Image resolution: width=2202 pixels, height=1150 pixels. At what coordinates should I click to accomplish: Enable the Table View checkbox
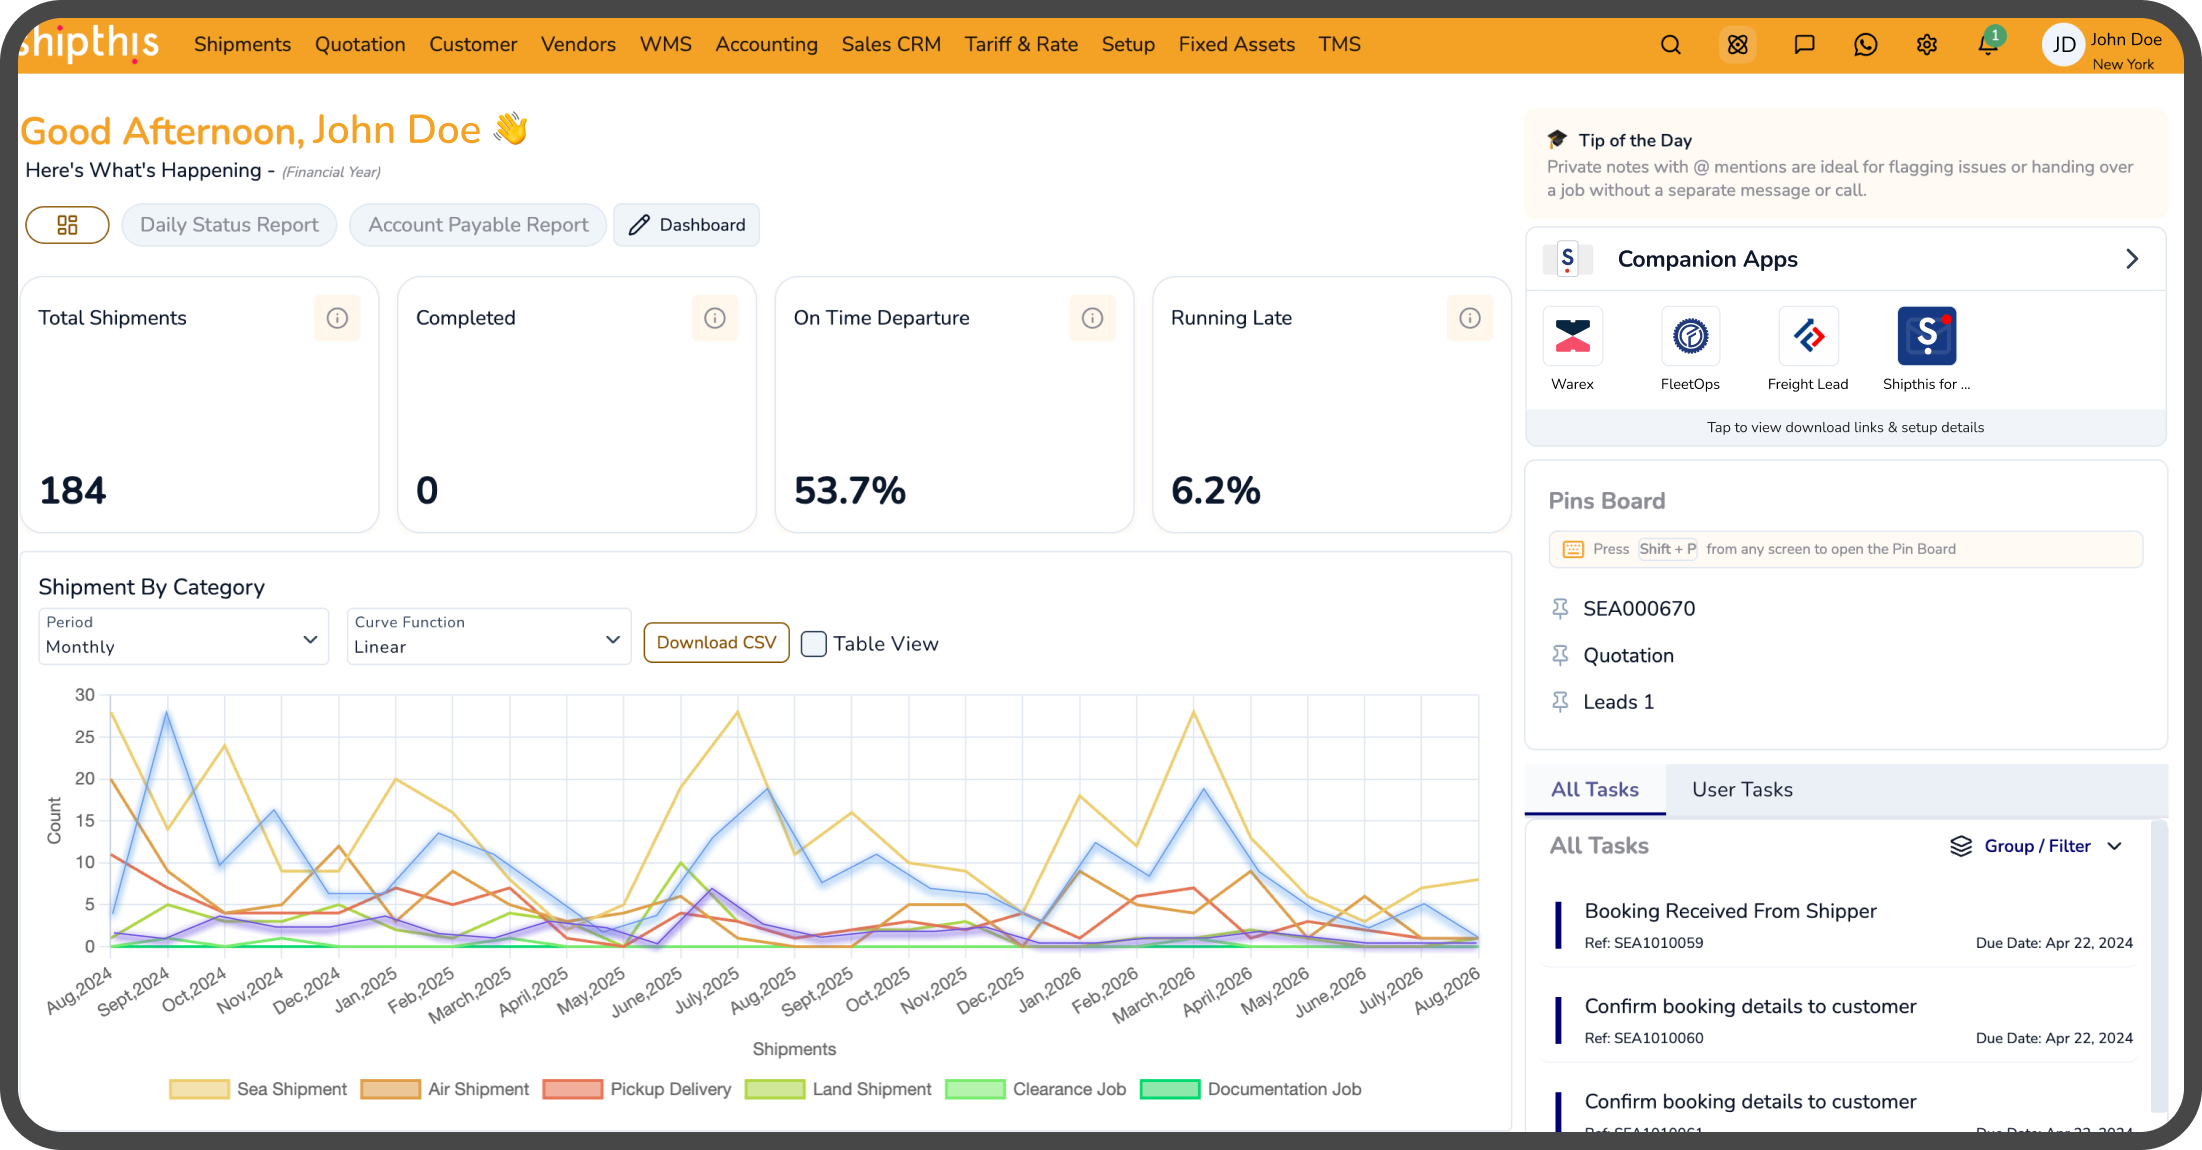pos(814,644)
